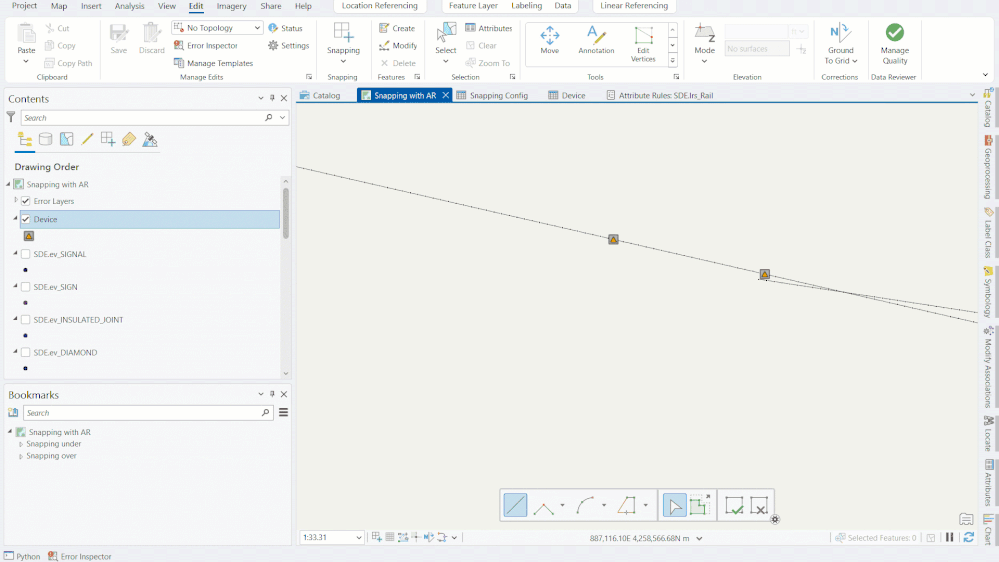The width and height of the screenshot is (999, 562).
Task: Click the Device layer symbol swatch
Action: pos(29,236)
